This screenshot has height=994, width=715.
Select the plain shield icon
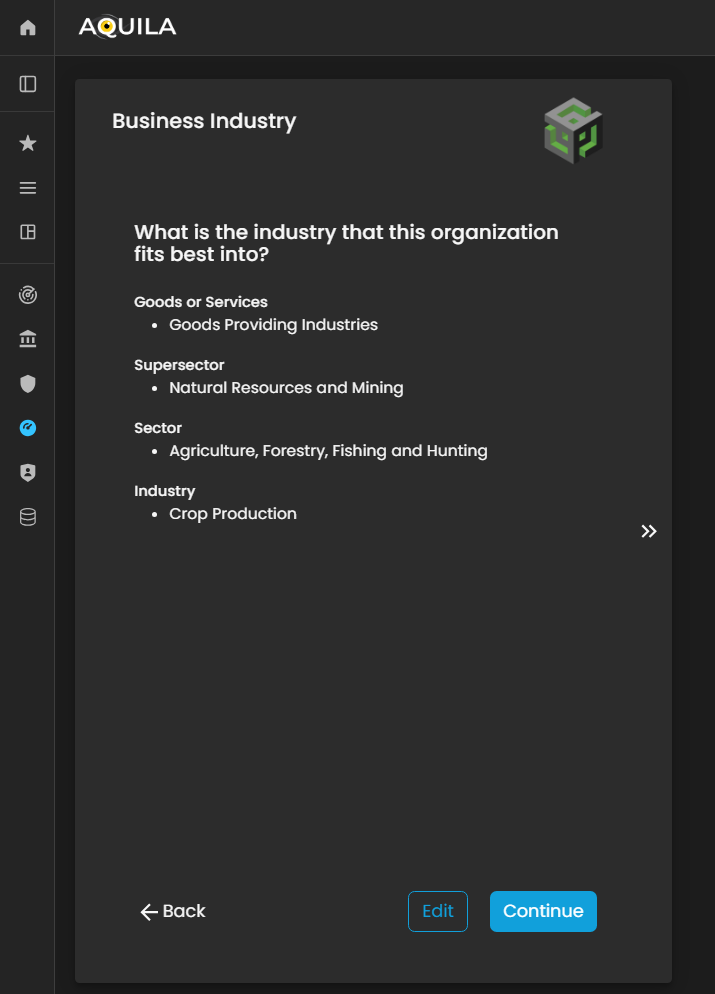(28, 384)
